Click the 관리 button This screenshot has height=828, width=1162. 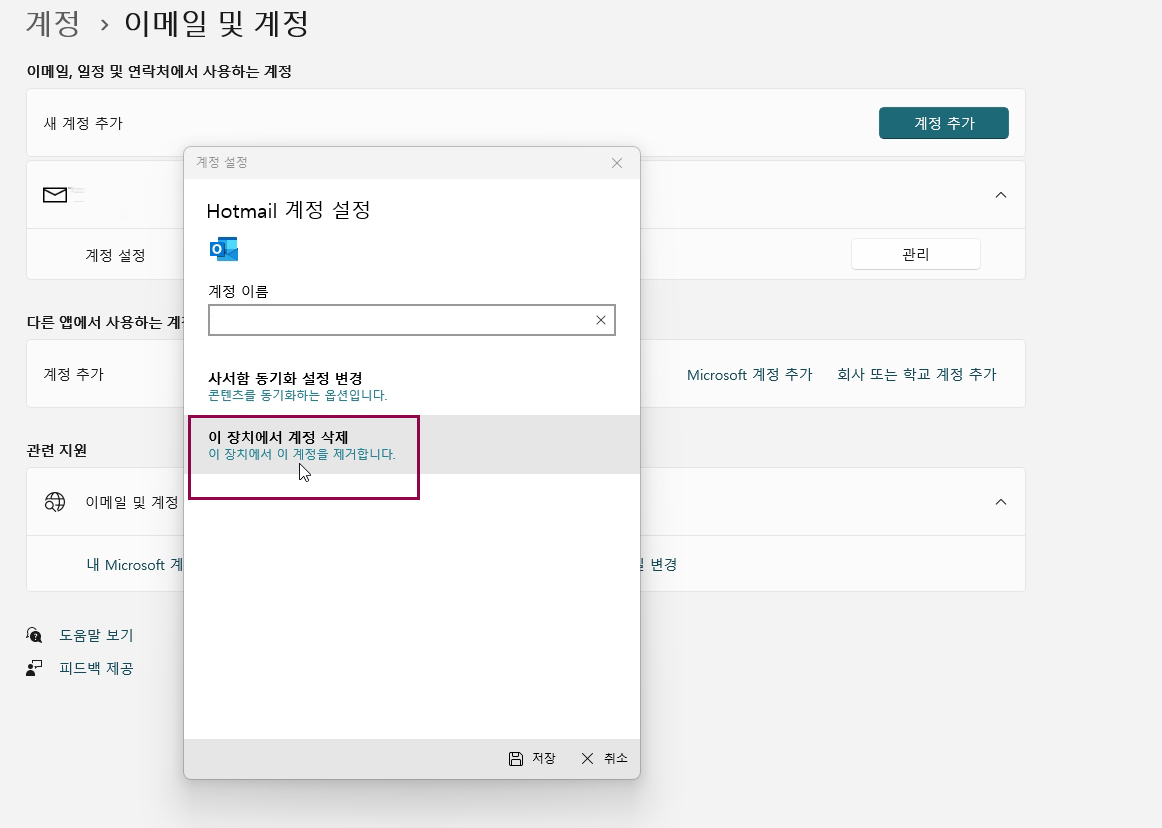[915, 254]
